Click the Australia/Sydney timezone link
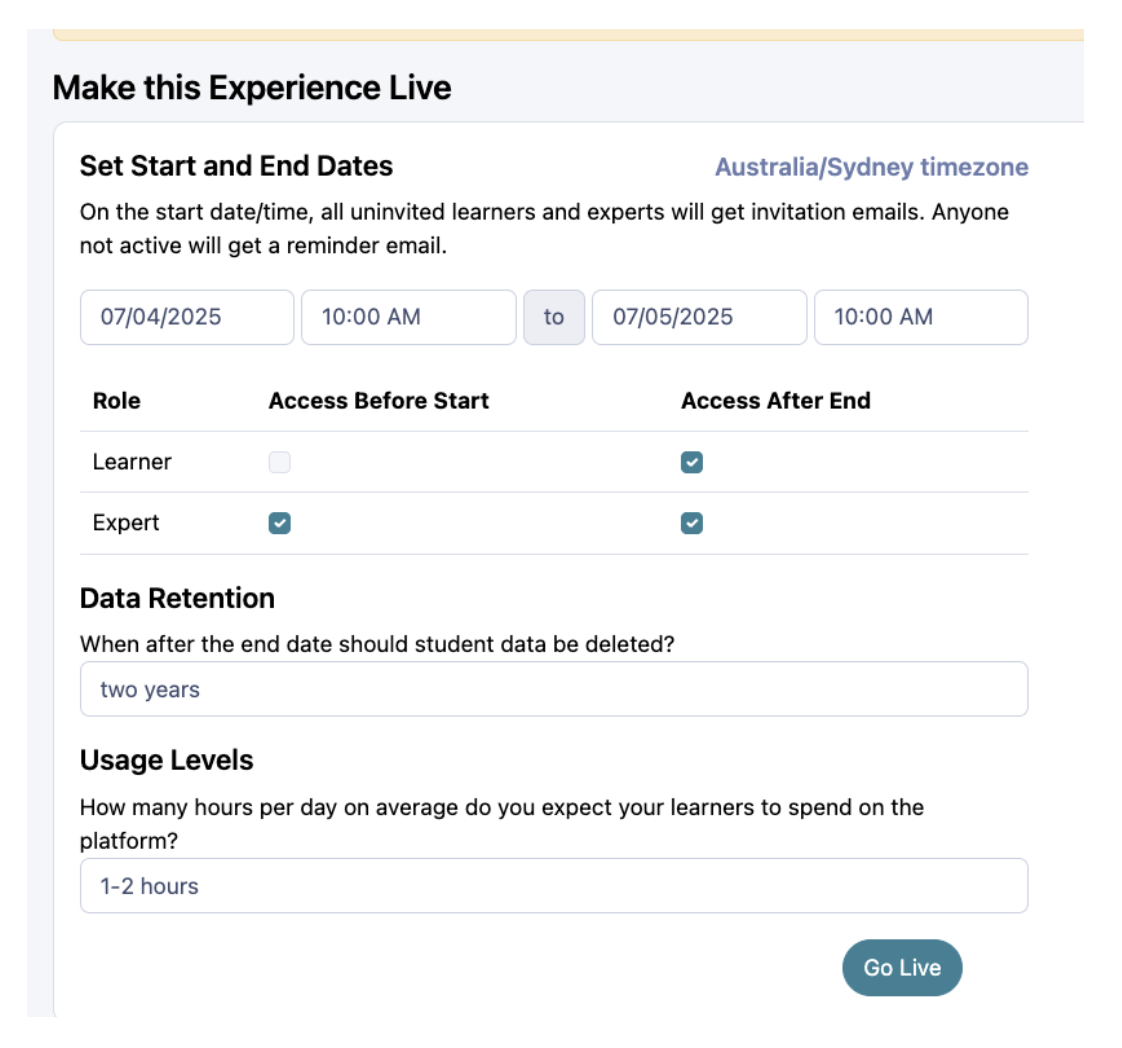Image resolution: width=1122 pixels, height=1048 pixels. tap(871, 167)
